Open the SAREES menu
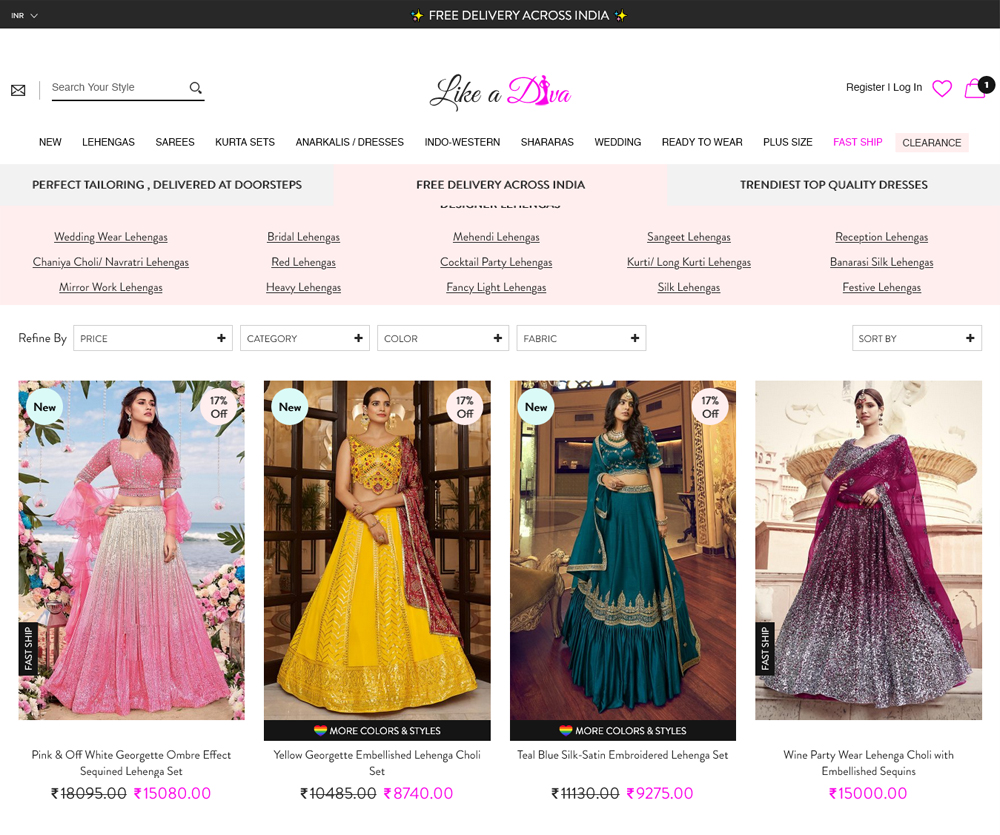The width and height of the screenshot is (1000, 835). (175, 142)
